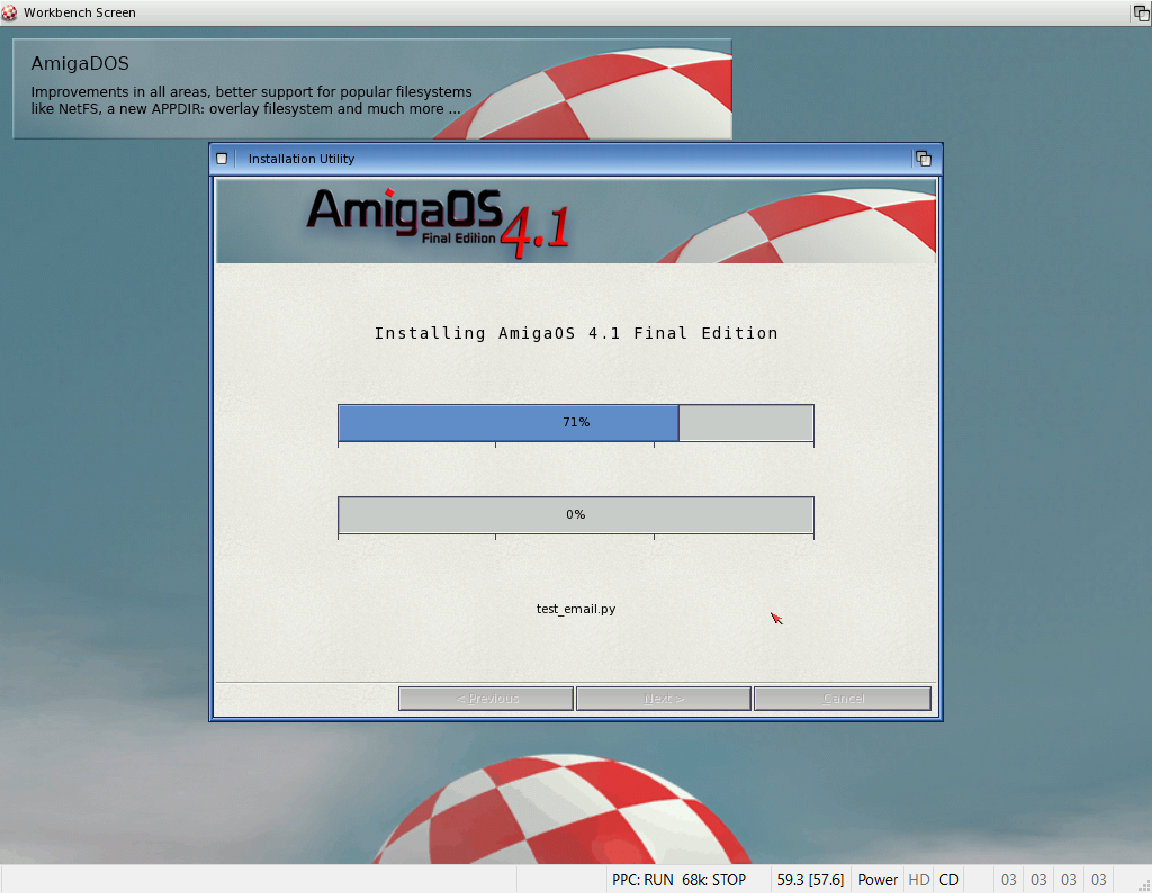Click the "Workbench Screen" title text

pos(79,12)
